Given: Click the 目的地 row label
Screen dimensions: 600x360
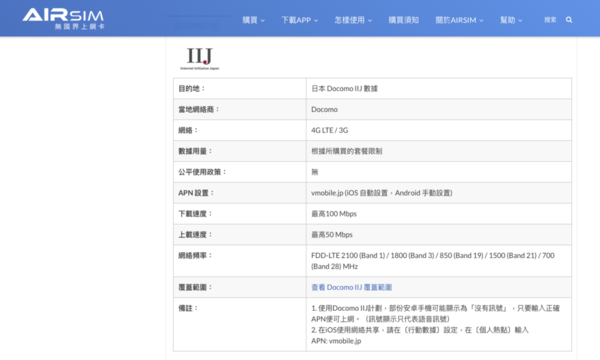Looking at the screenshot, I should tap(192, 89).
